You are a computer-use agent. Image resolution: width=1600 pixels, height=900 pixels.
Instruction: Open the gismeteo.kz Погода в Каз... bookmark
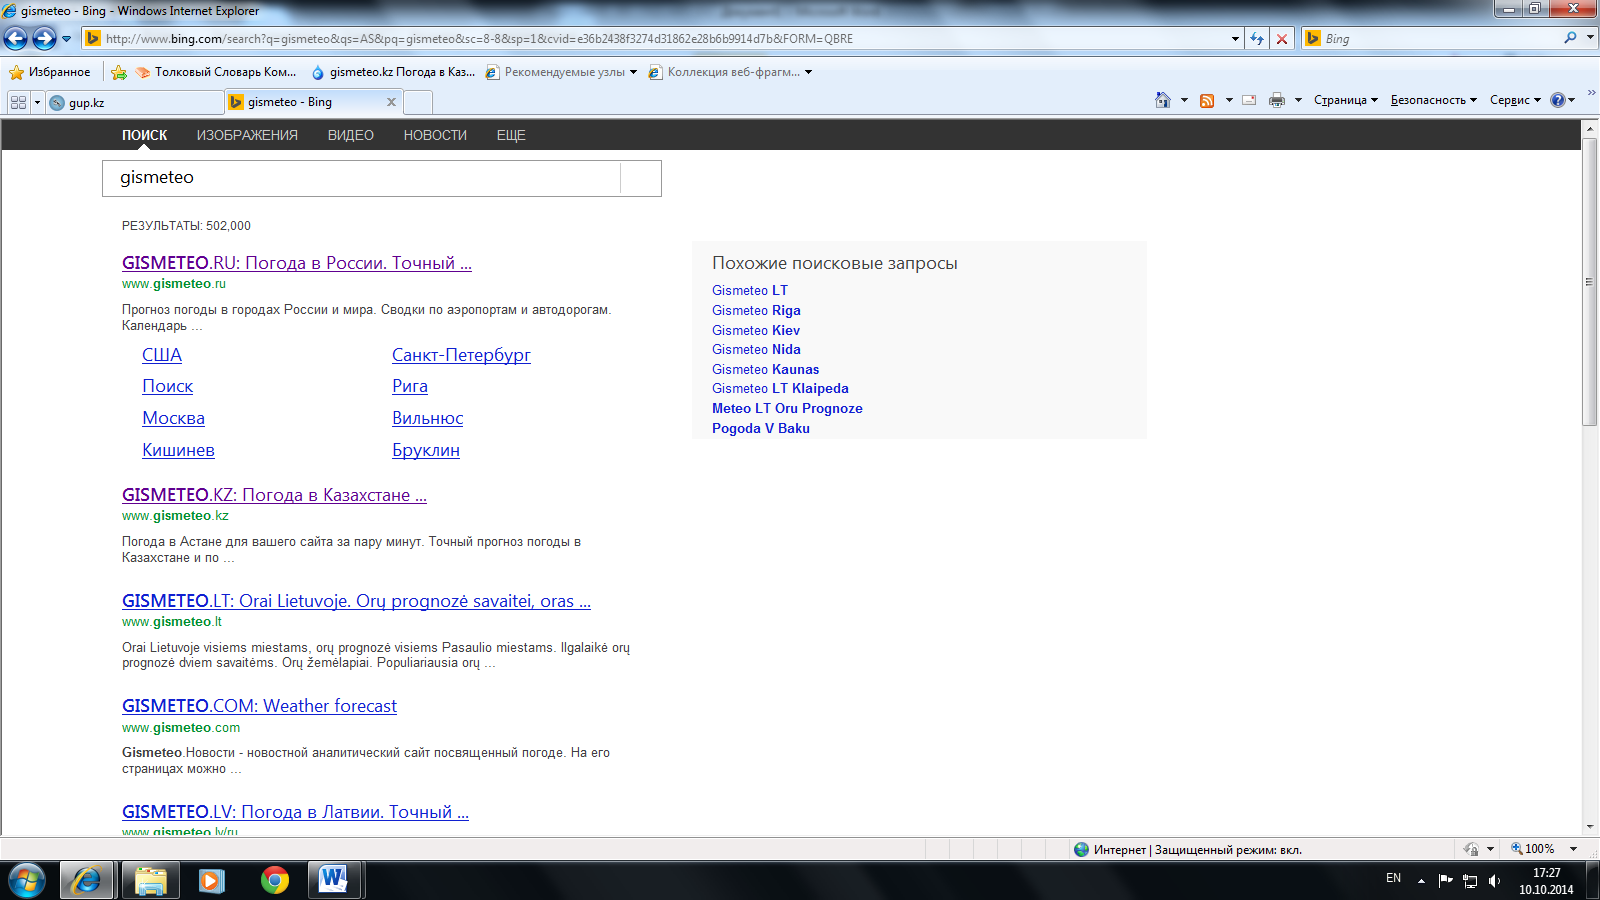393,72
